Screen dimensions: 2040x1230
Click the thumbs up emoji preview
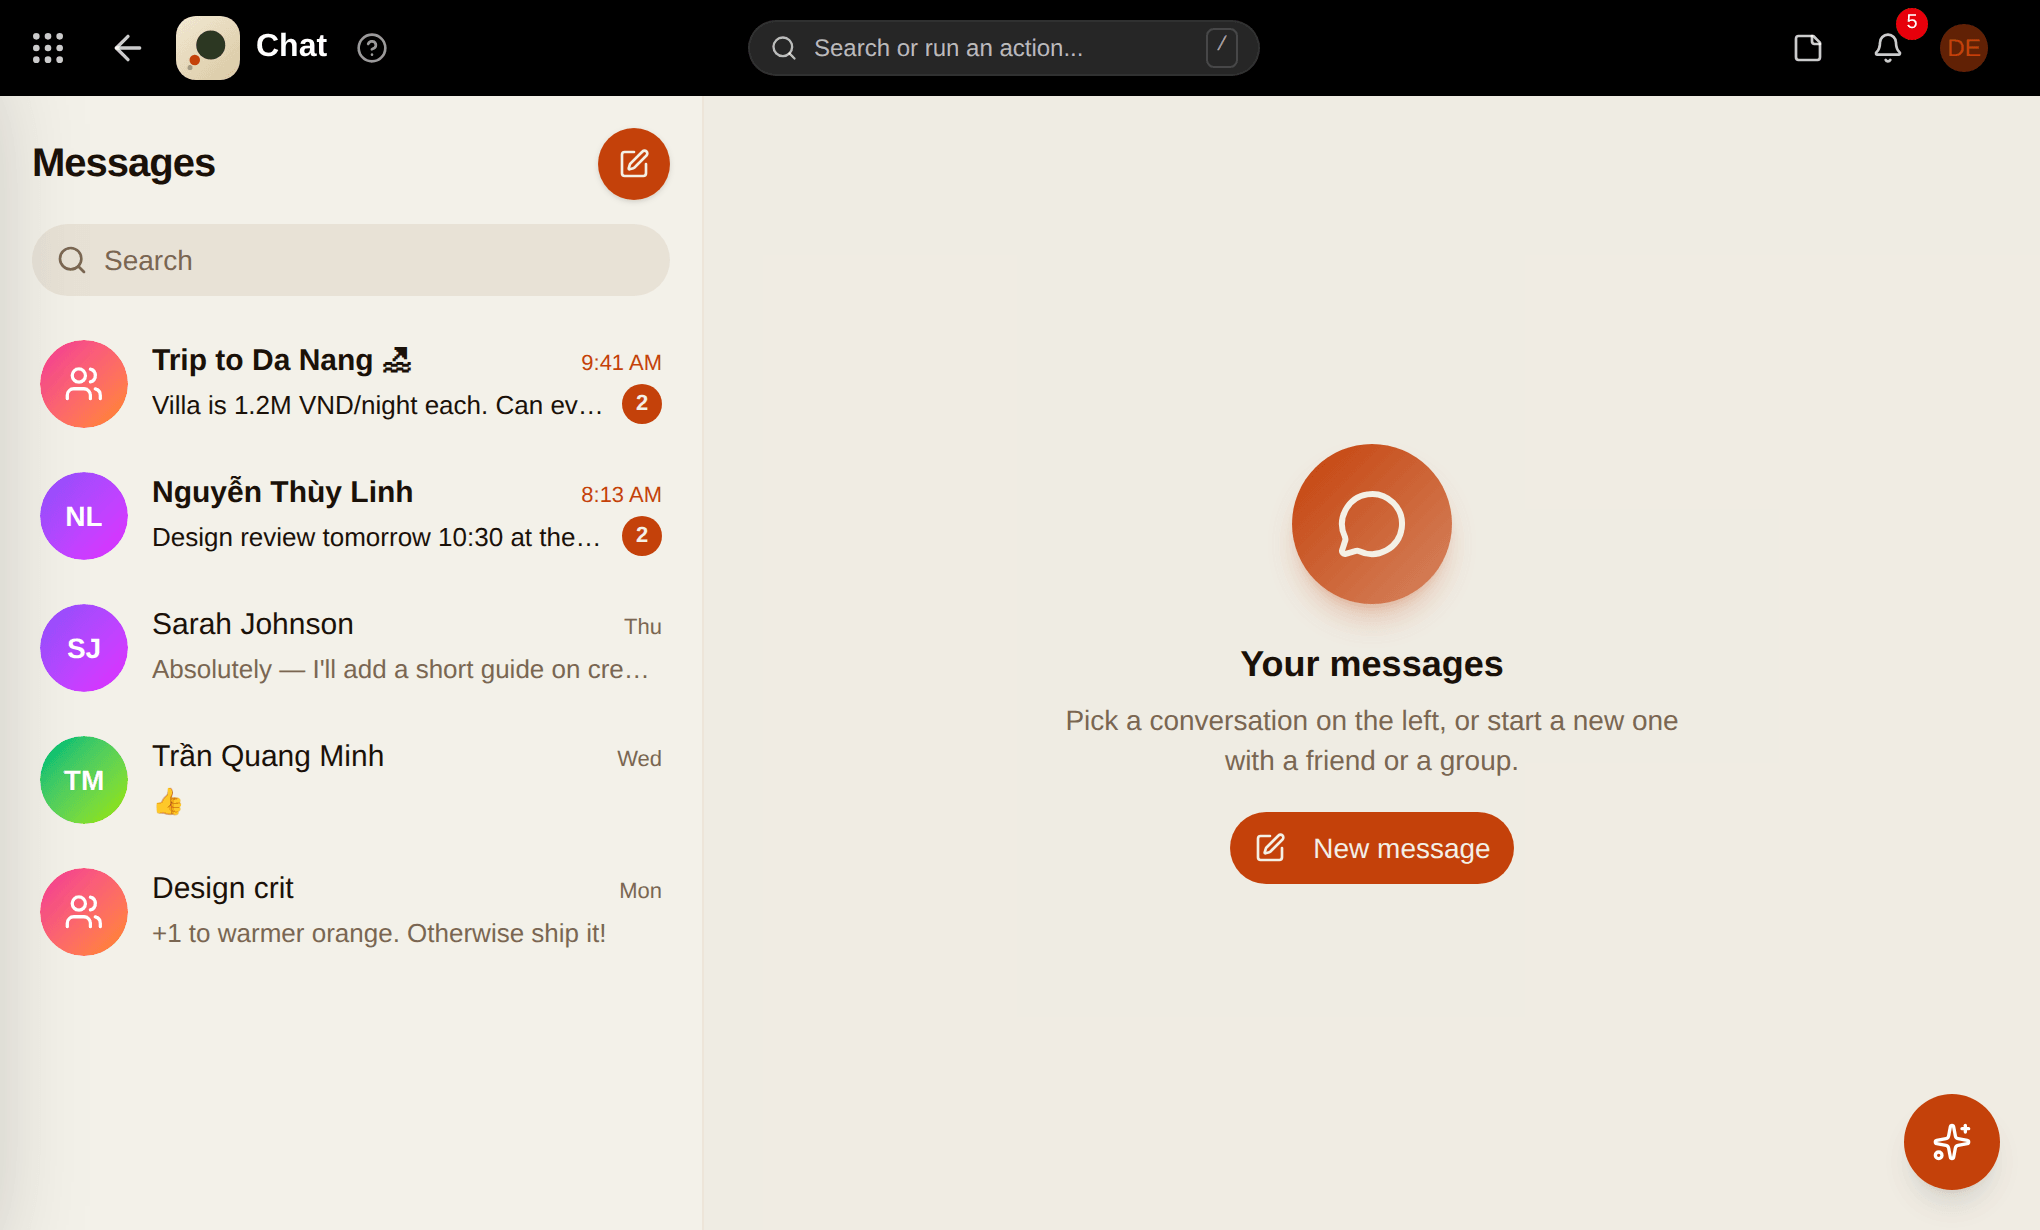(x=168, y=802)
